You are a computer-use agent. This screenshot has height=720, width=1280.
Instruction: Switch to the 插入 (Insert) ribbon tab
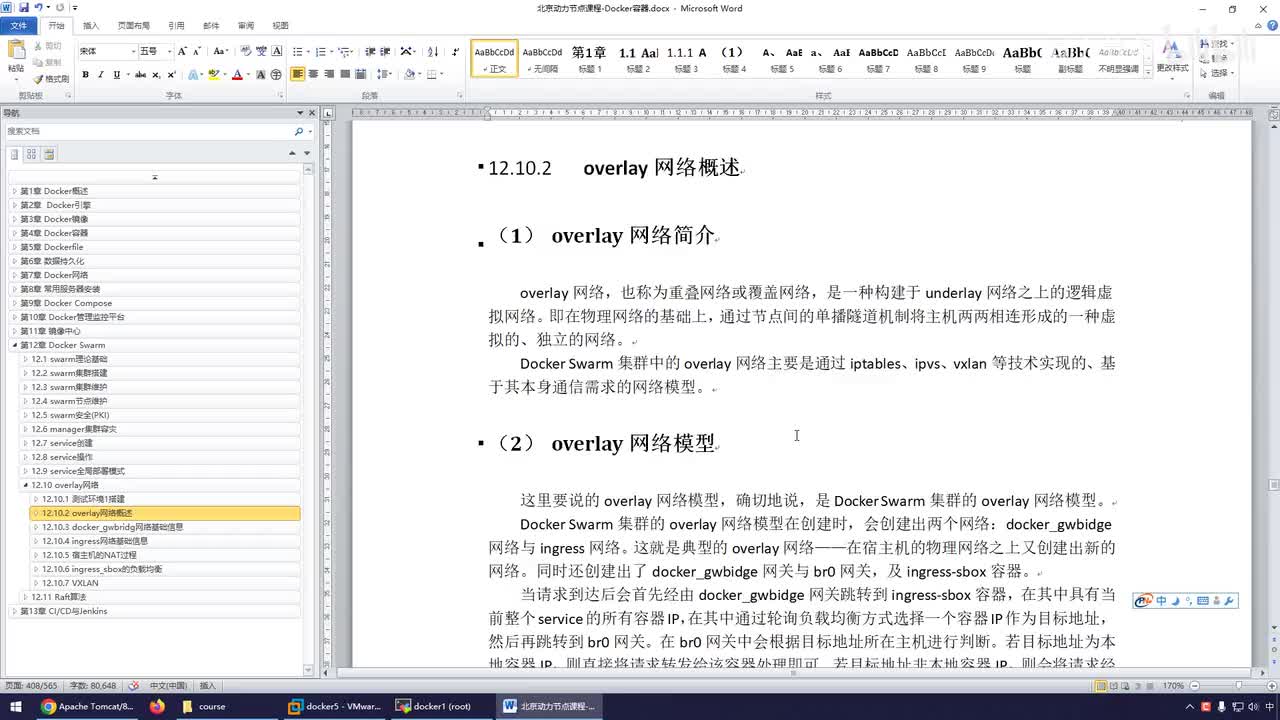[x=91, y=25]
